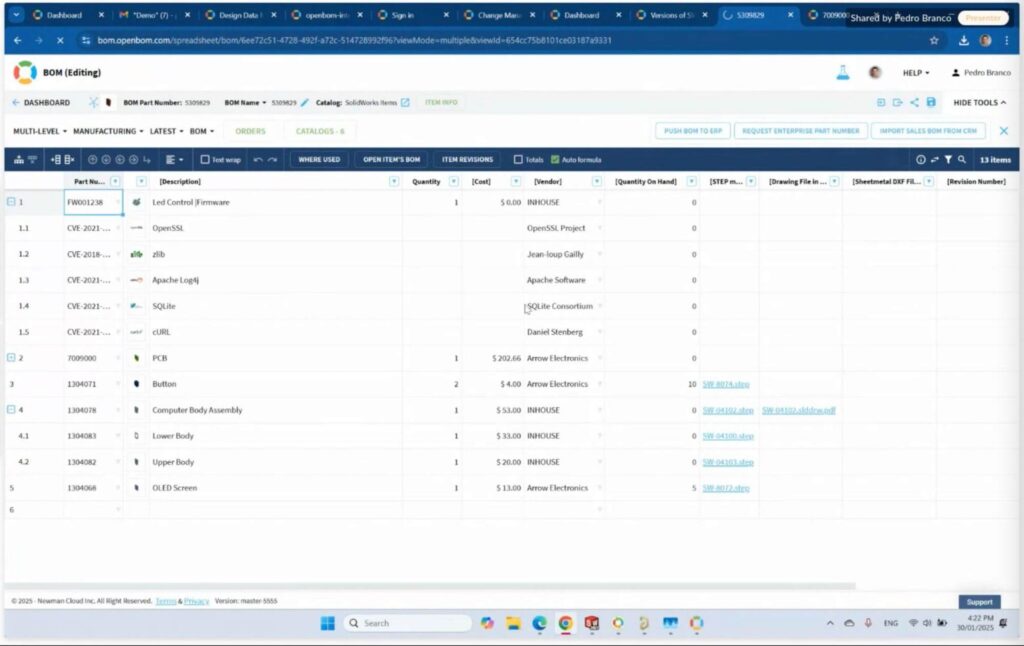The height and width of the screenshot is (646, 1024).
Task: Open the Quantity column filter arrow
Action: (x=453, y=182)
